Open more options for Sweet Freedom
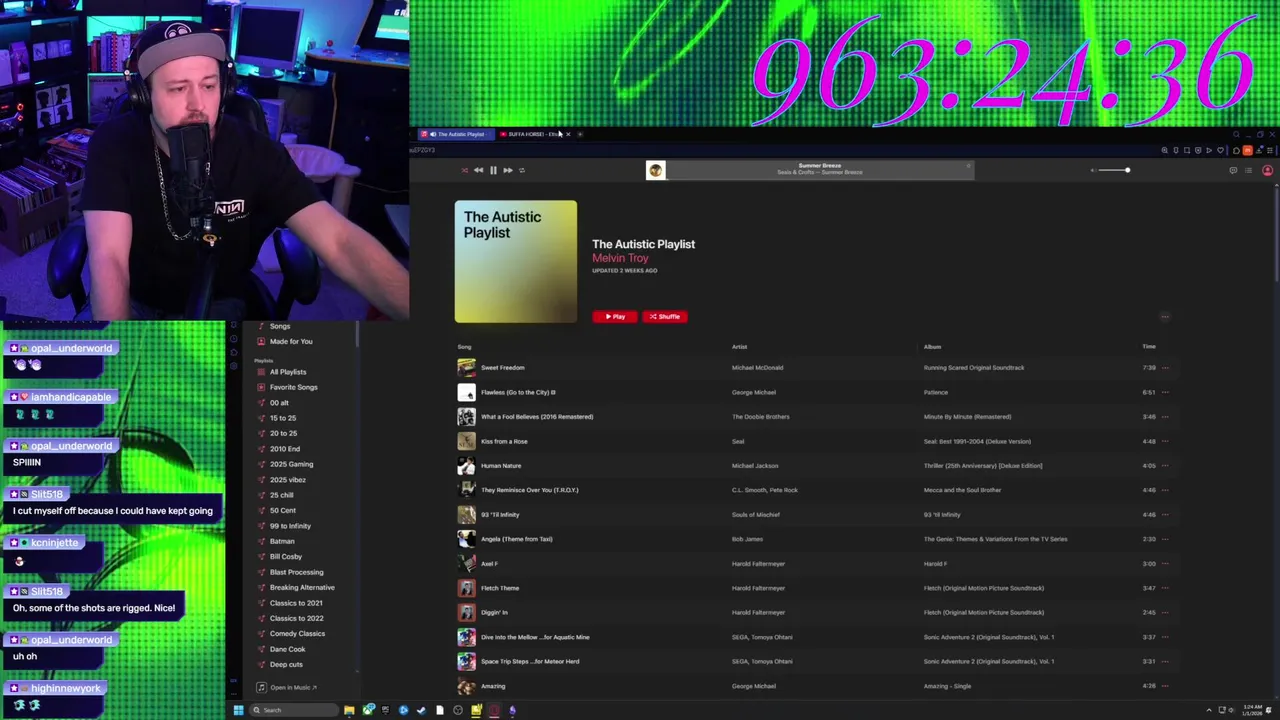The height and width of the screenshot is (720, 1280). pyautogui.click(x=1165, y=368)
